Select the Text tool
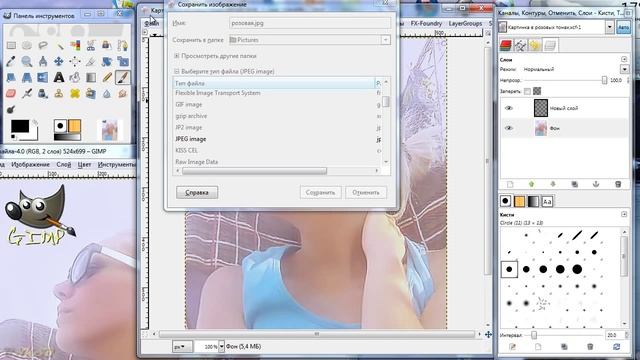 click(59, 77)
